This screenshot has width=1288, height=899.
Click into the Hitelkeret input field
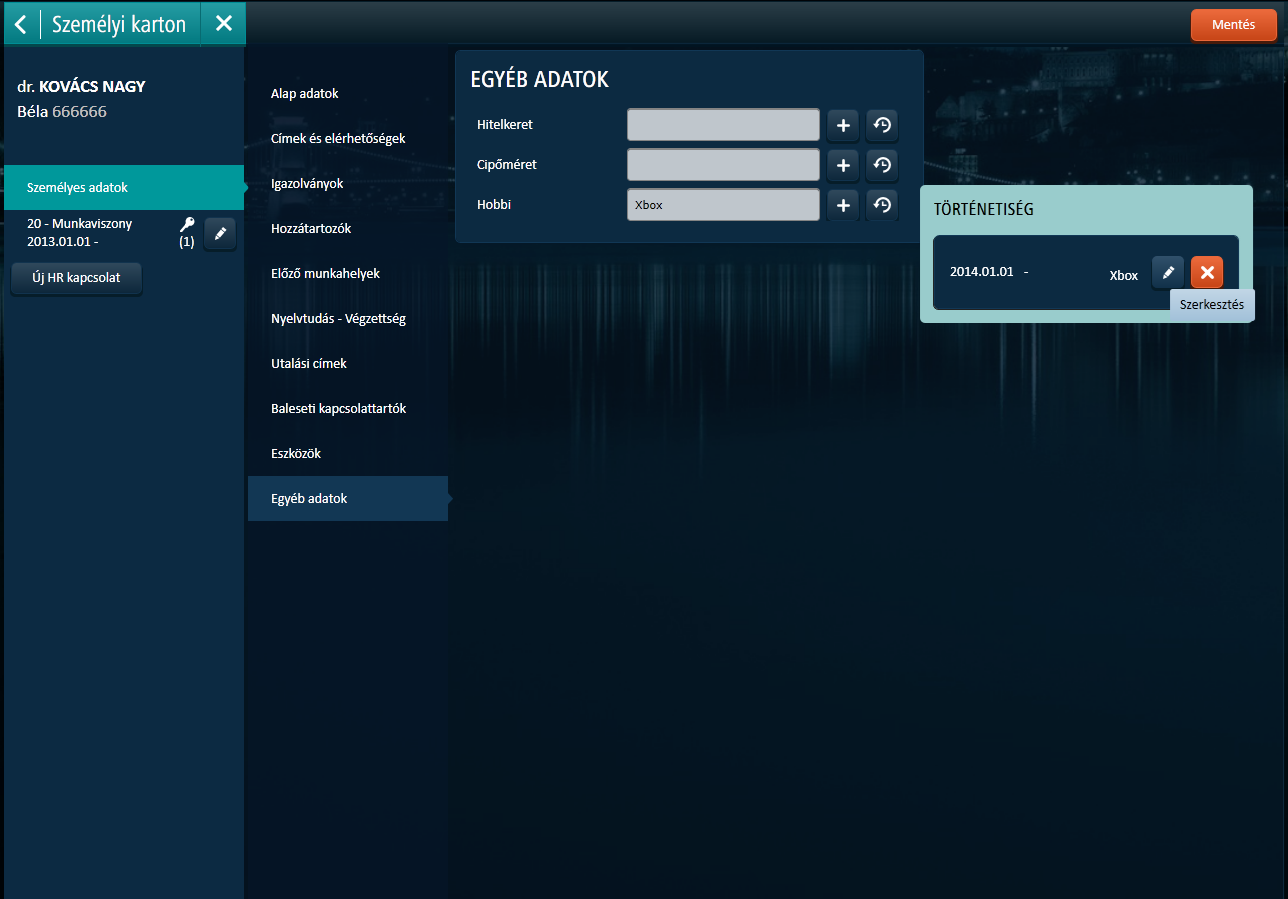pyautogui.click(x=723, y=125)
